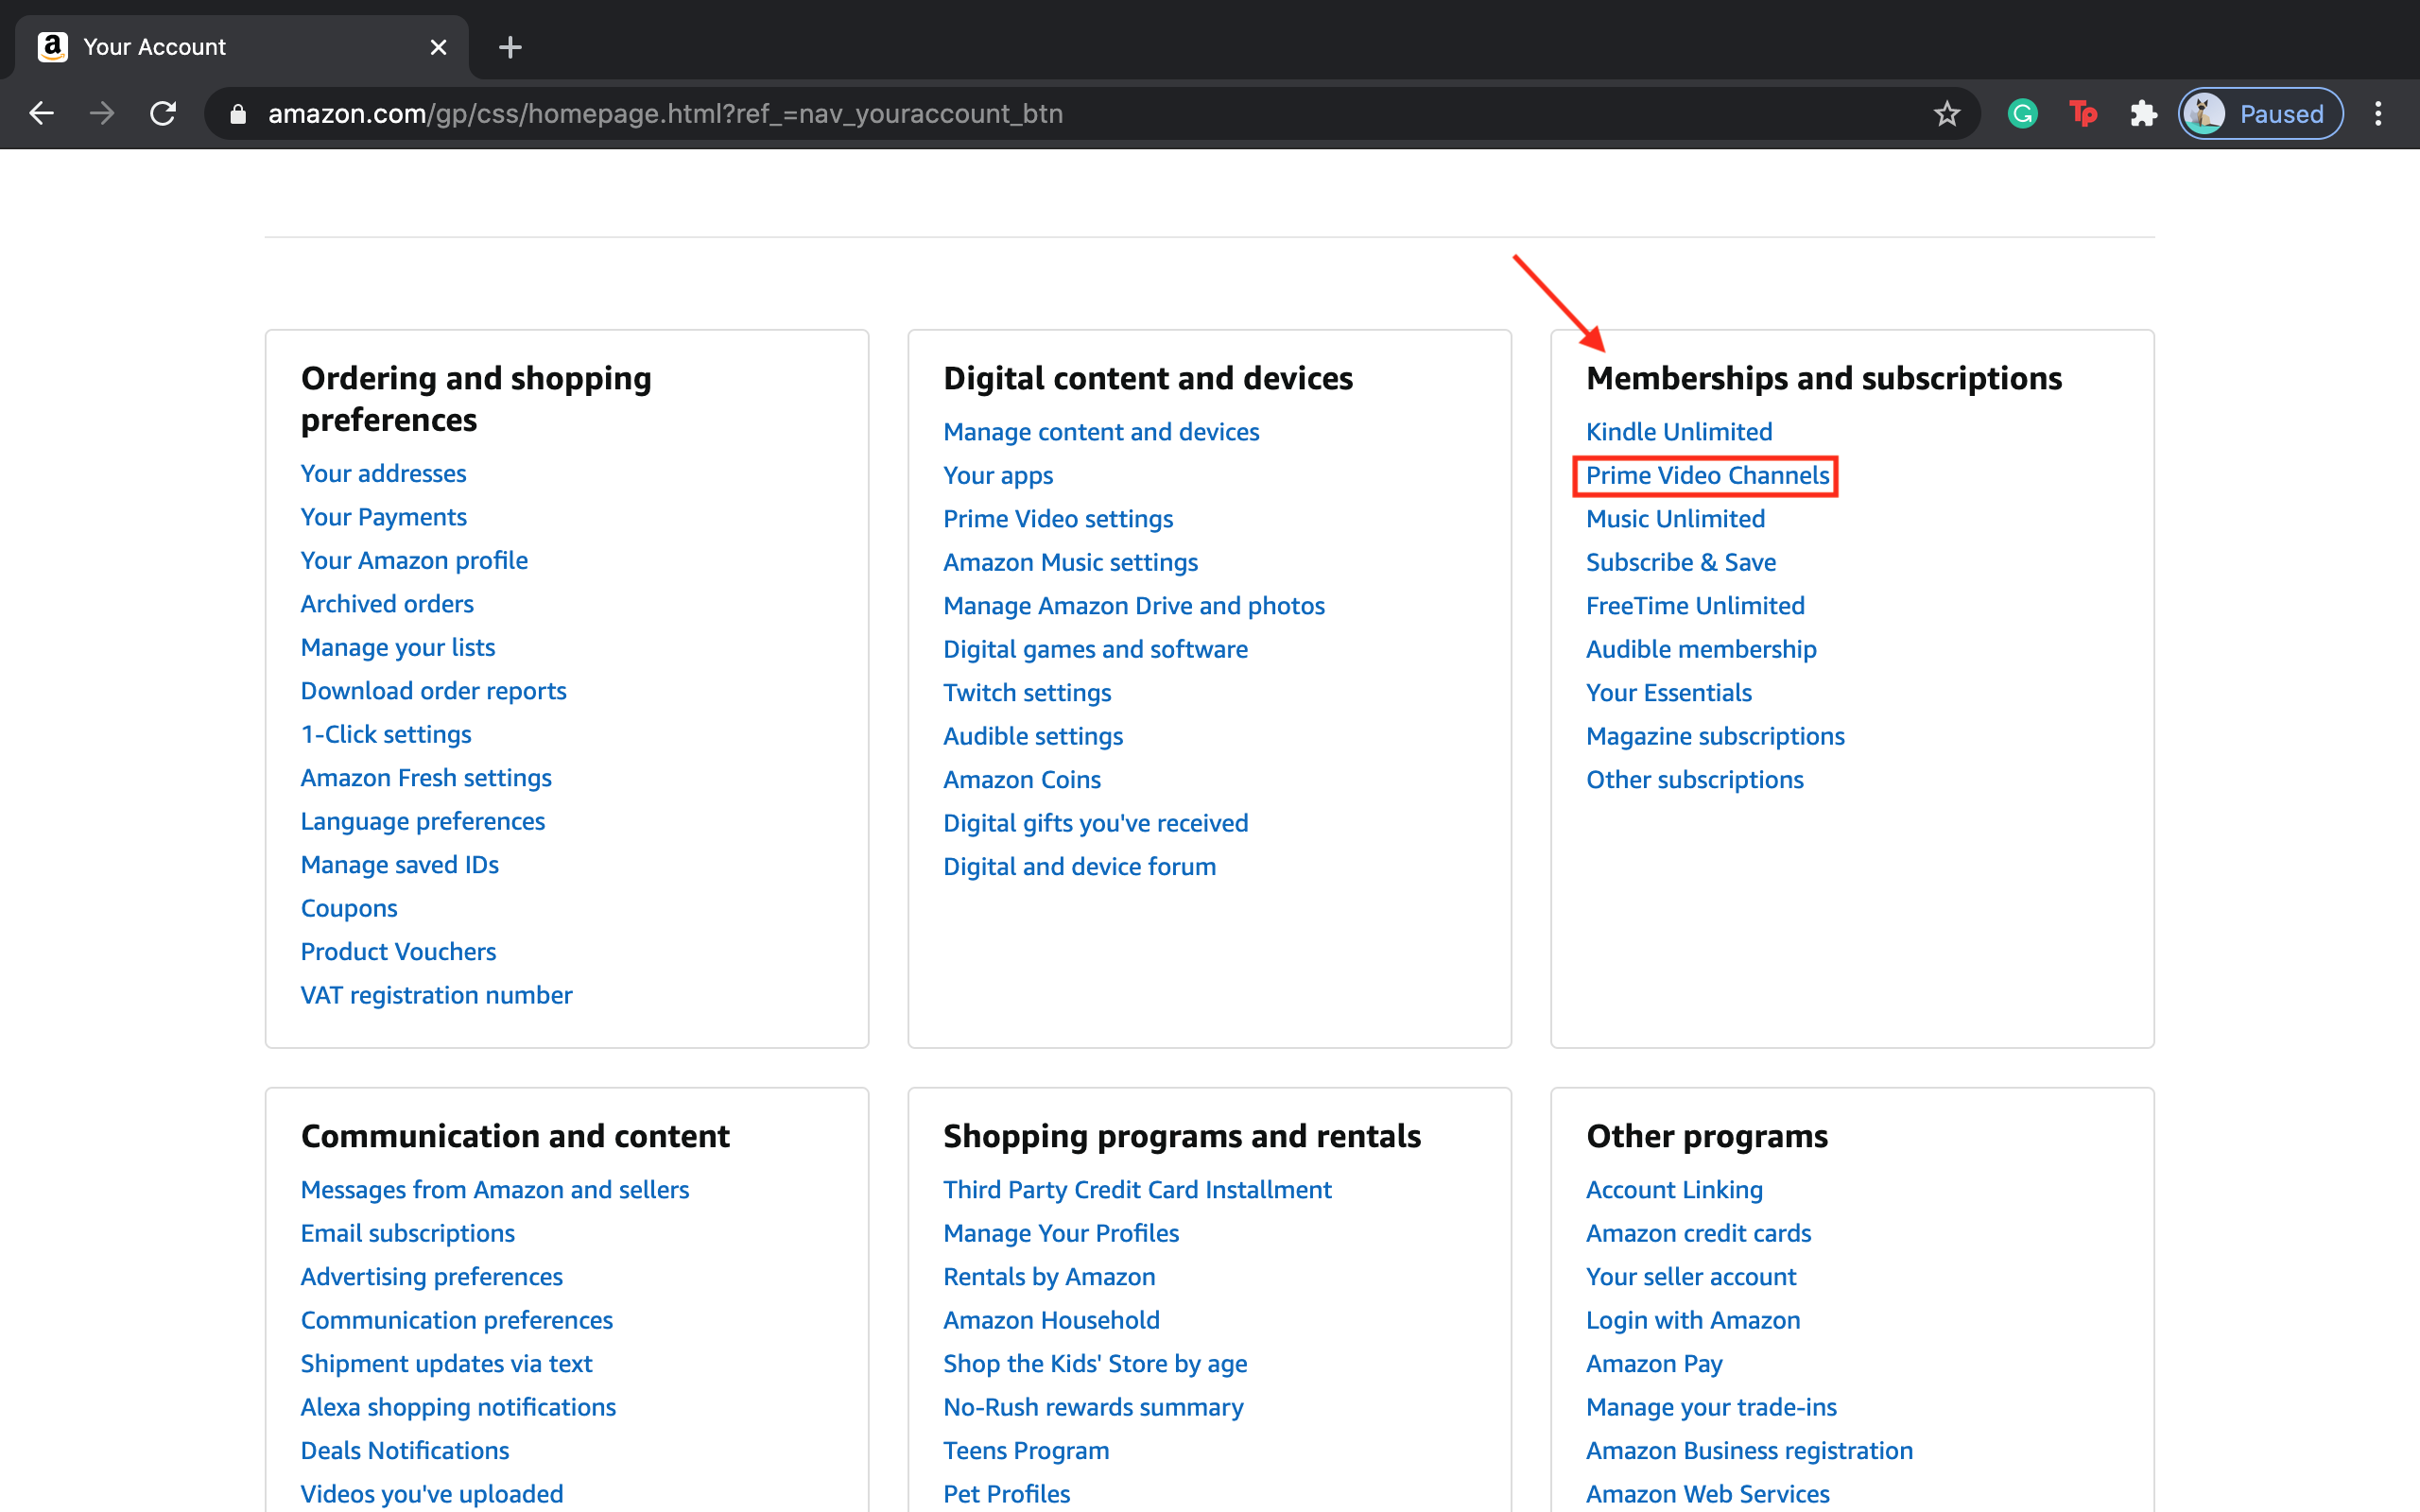Open Magazine subscriptions
The width and height of the screenshot is (2420, 1512).
pos(1715,736)
